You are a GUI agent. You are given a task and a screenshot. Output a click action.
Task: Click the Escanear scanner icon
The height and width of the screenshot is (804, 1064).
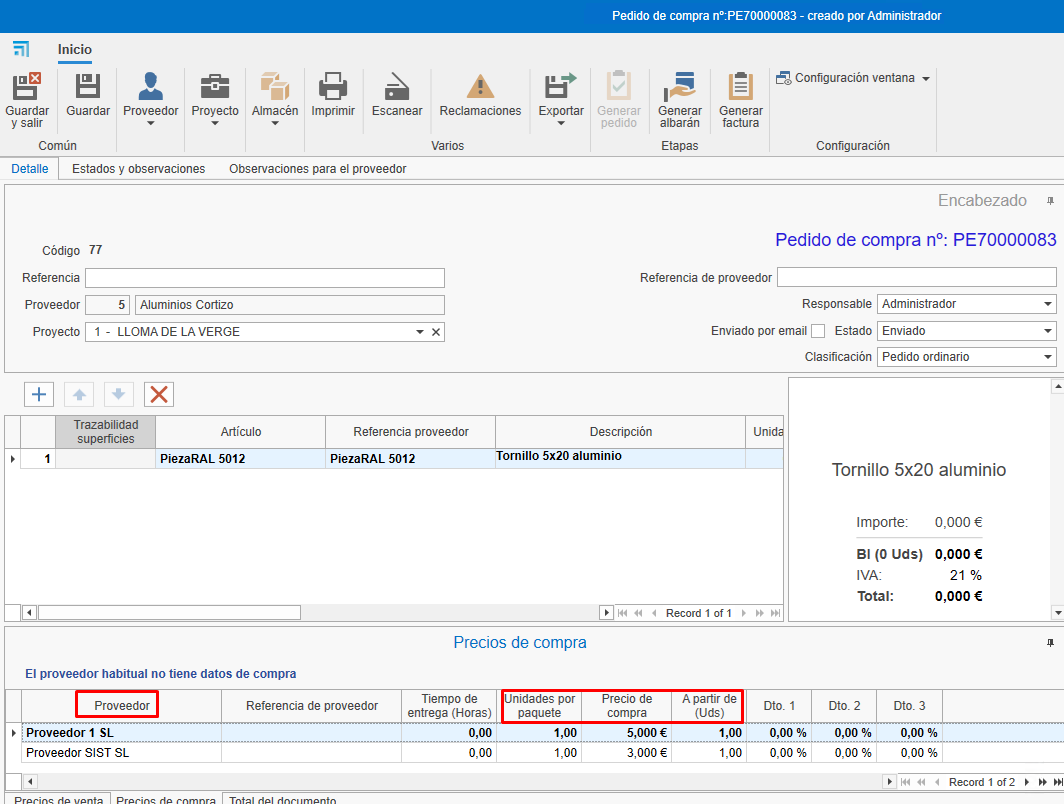(x=396, y=87)
